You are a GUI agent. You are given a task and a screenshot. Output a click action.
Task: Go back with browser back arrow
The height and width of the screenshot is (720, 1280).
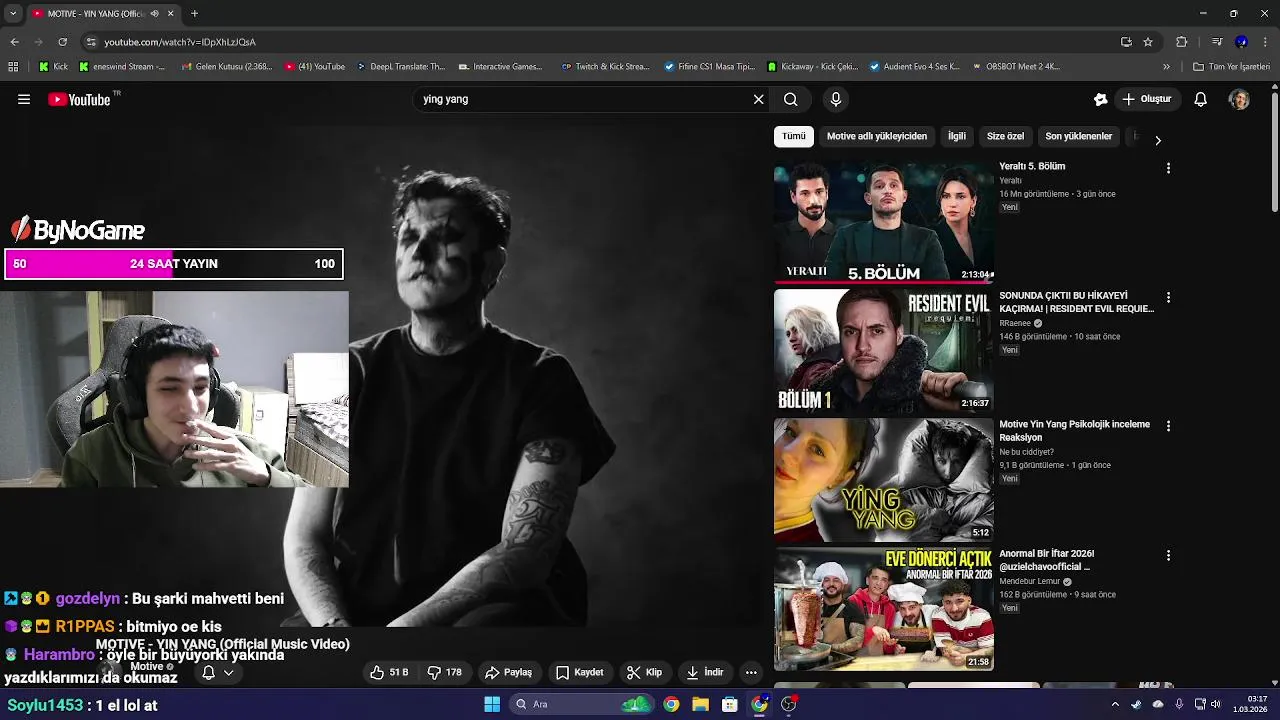tap(14, 42)
